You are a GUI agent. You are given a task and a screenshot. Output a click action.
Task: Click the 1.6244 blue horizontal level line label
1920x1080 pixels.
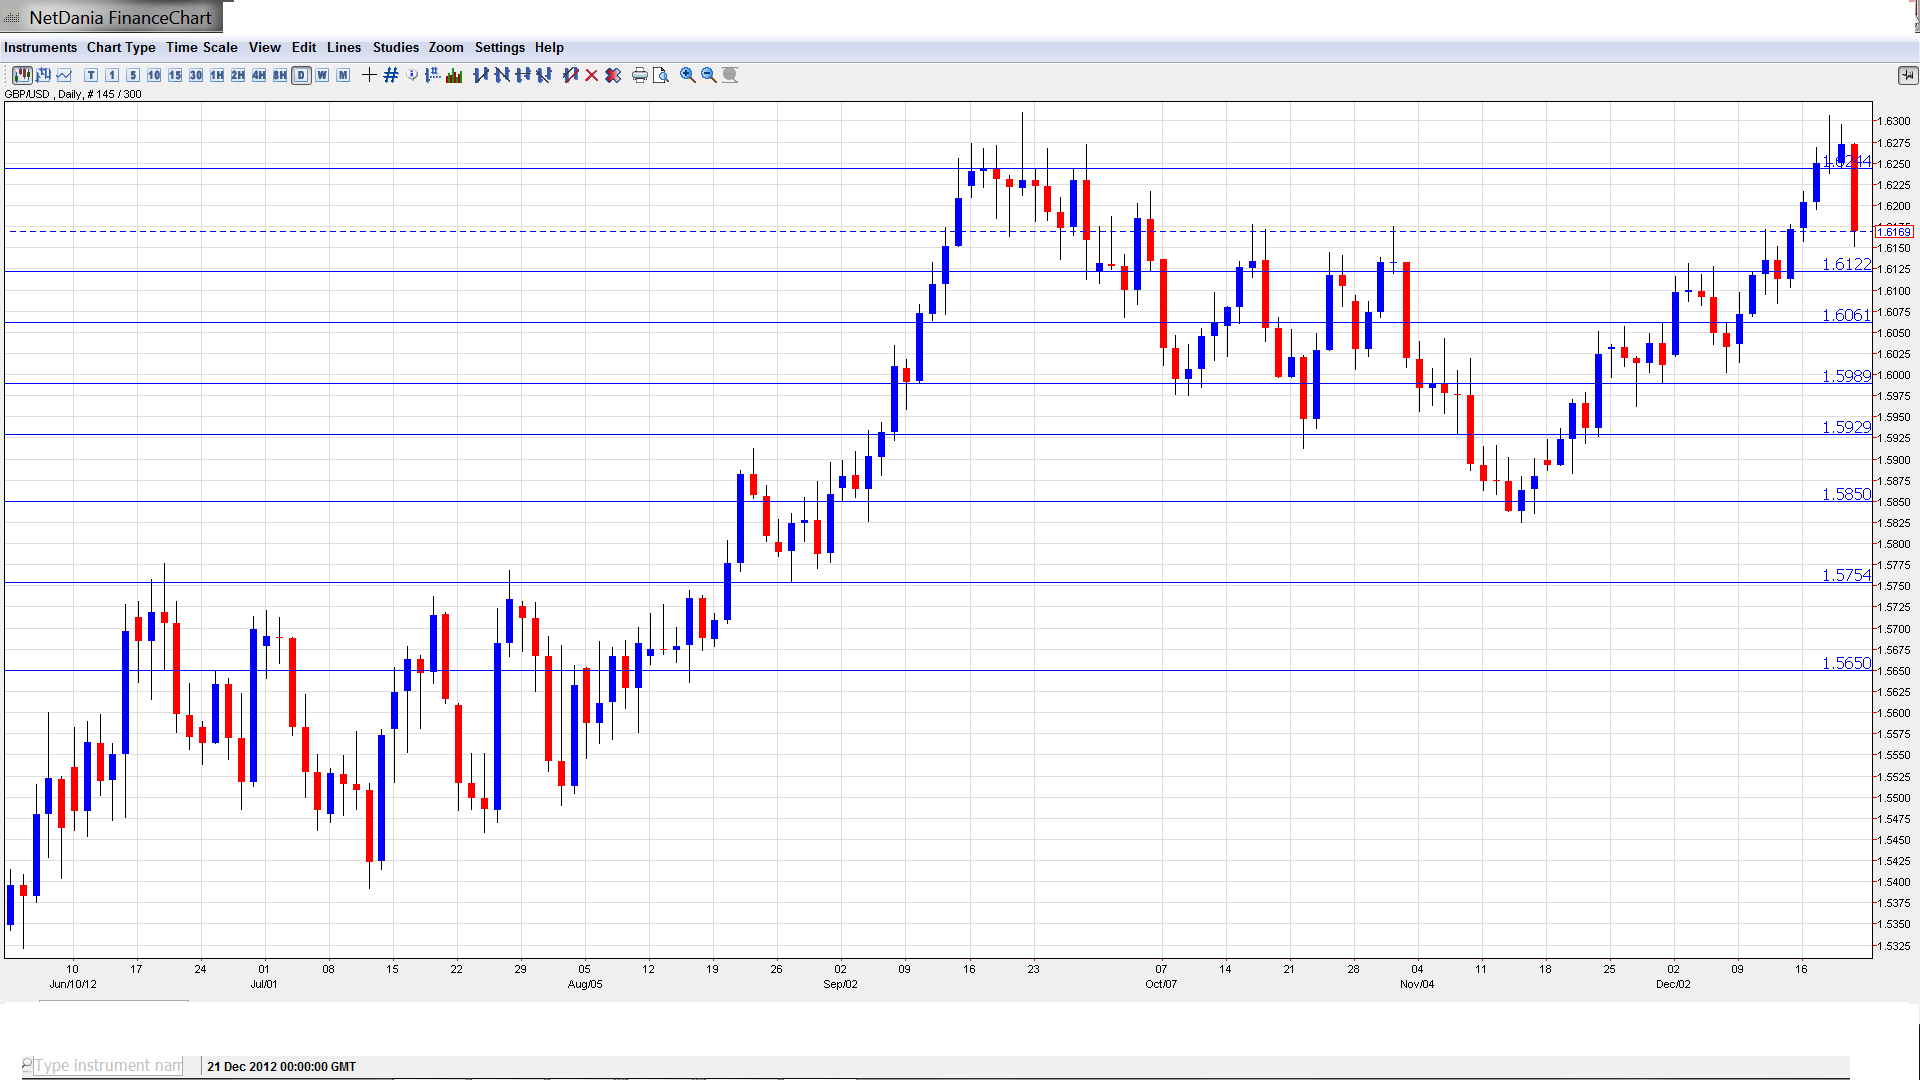tap(1846, 161)
